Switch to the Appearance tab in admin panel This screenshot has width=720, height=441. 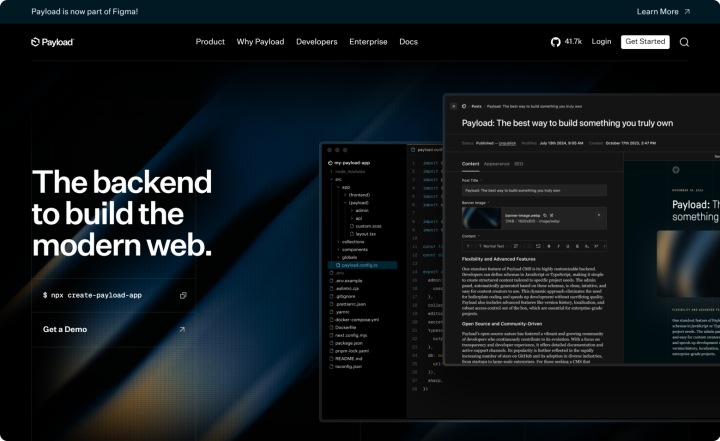point(496,164)
